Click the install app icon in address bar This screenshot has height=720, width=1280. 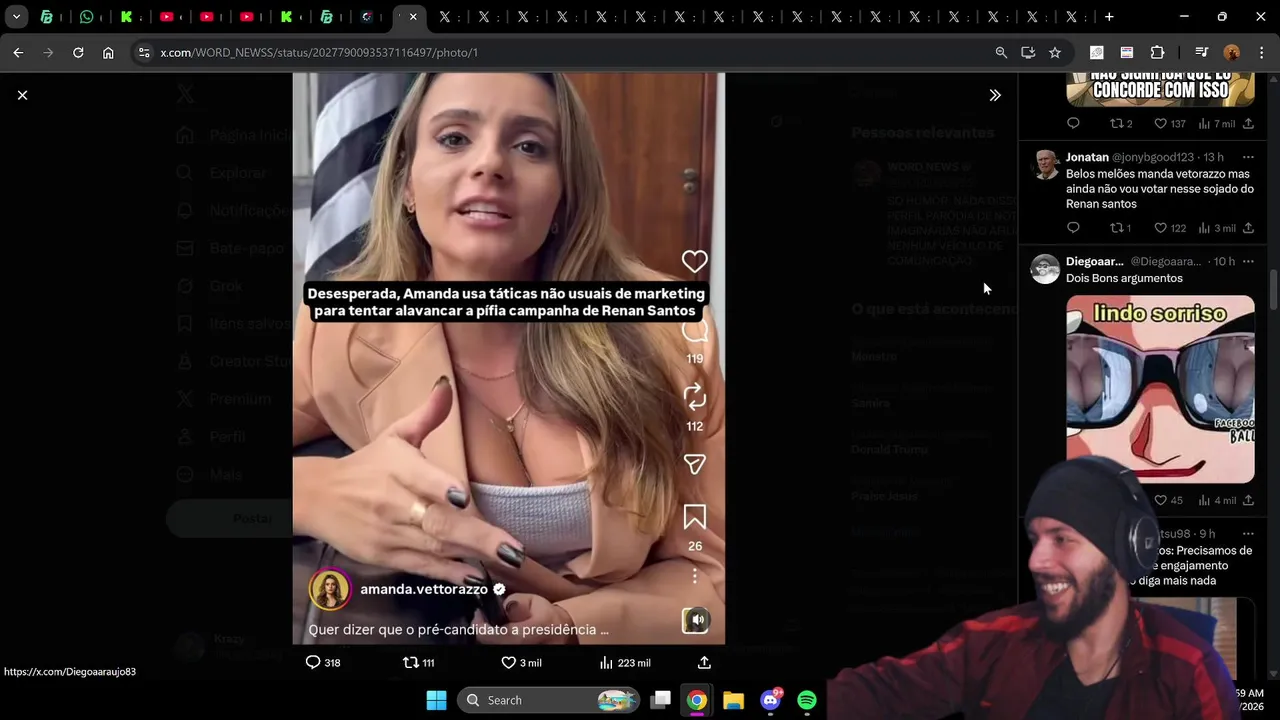(1028, 52)
